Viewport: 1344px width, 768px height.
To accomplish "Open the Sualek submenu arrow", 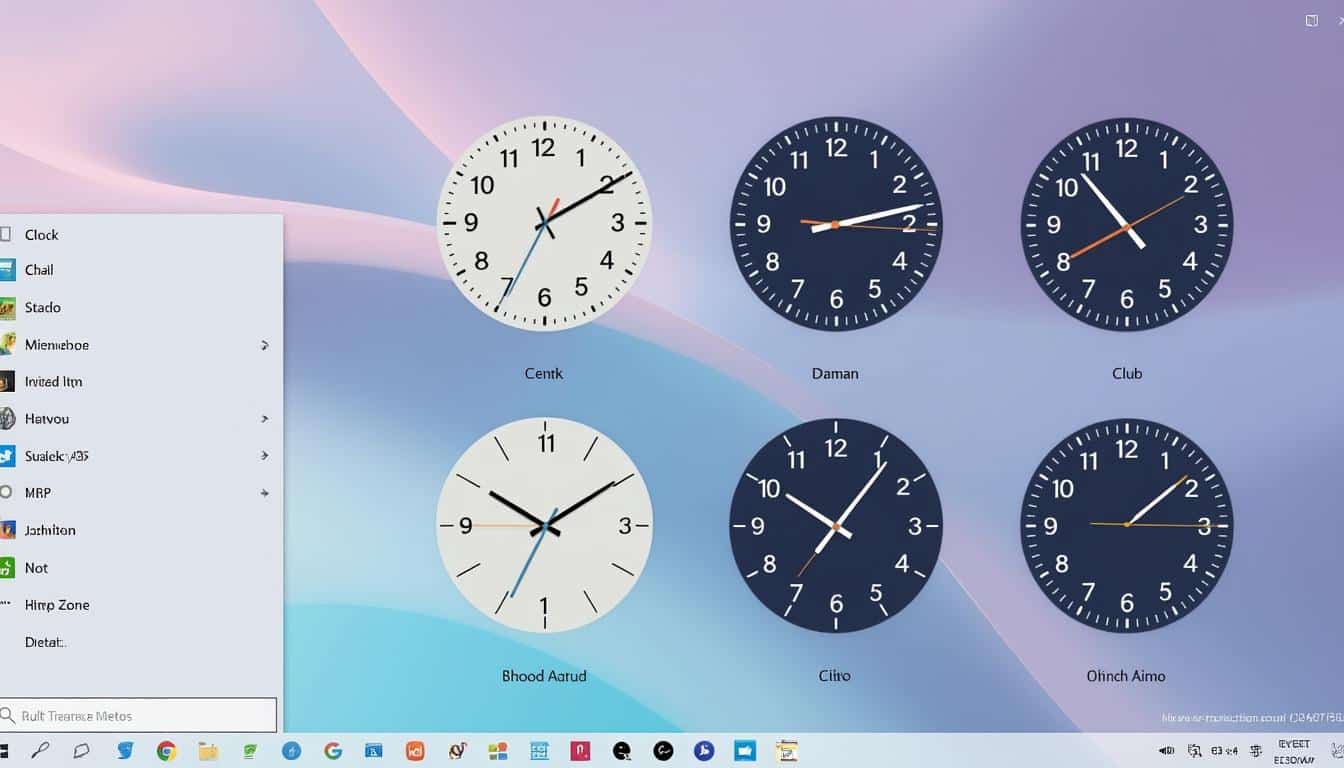I will coord(265,455).
